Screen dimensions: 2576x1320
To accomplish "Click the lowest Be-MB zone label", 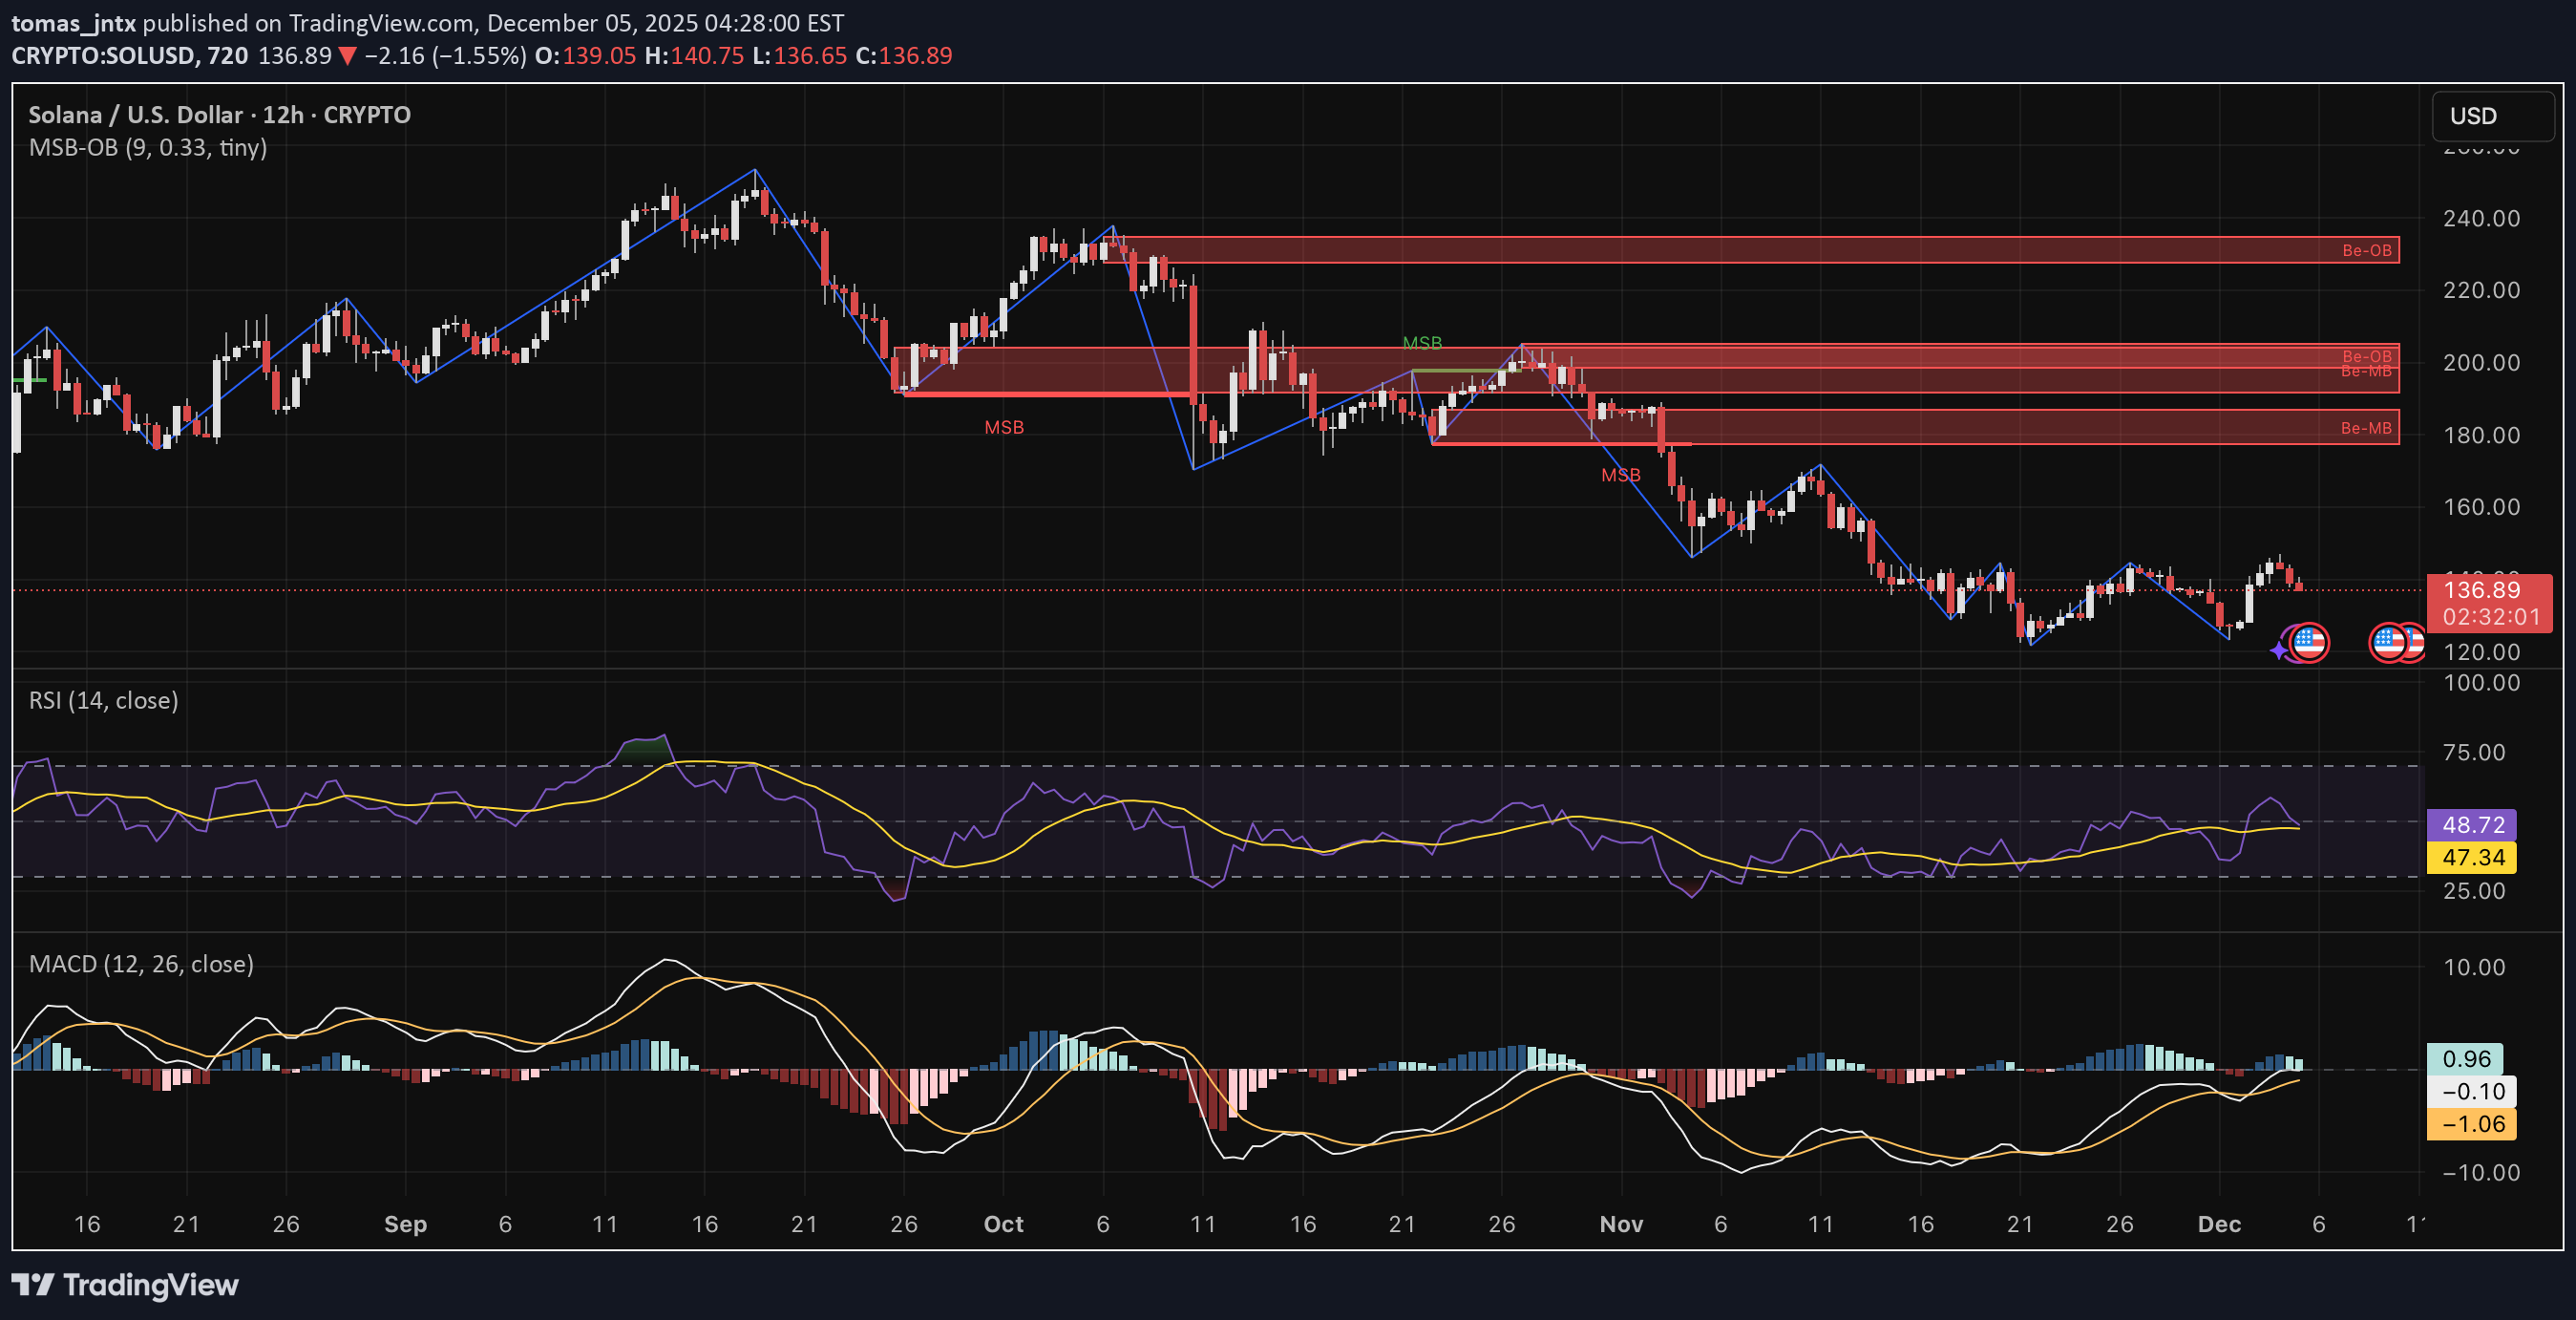I will coord(2365,428).
